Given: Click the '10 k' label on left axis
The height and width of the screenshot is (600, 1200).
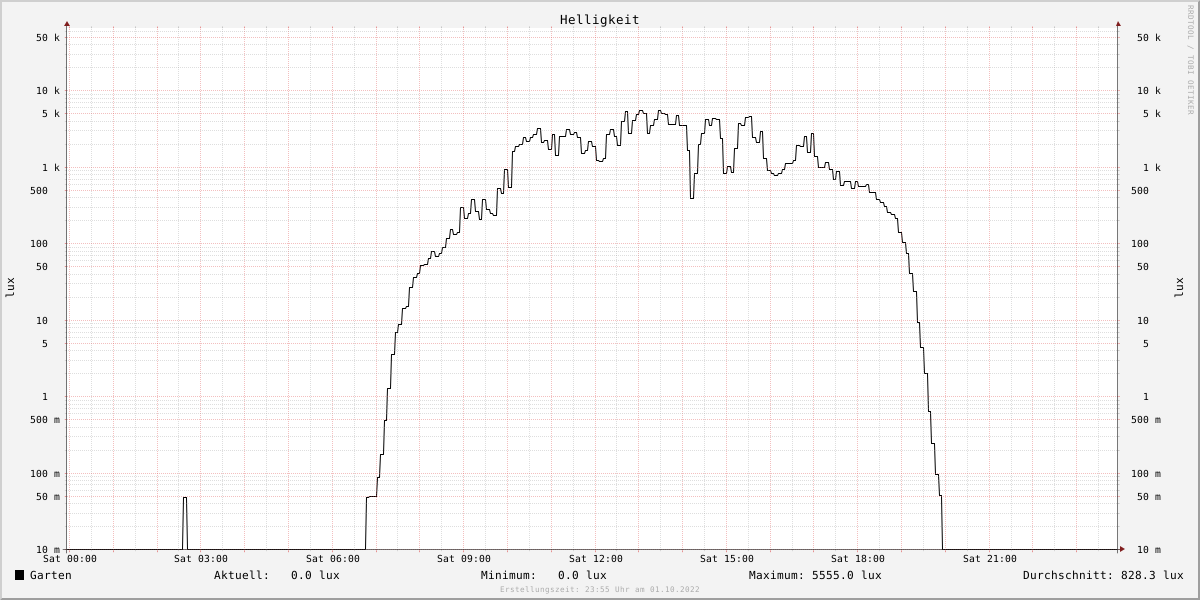Looking at the screenshot, I should pos(48,91).
